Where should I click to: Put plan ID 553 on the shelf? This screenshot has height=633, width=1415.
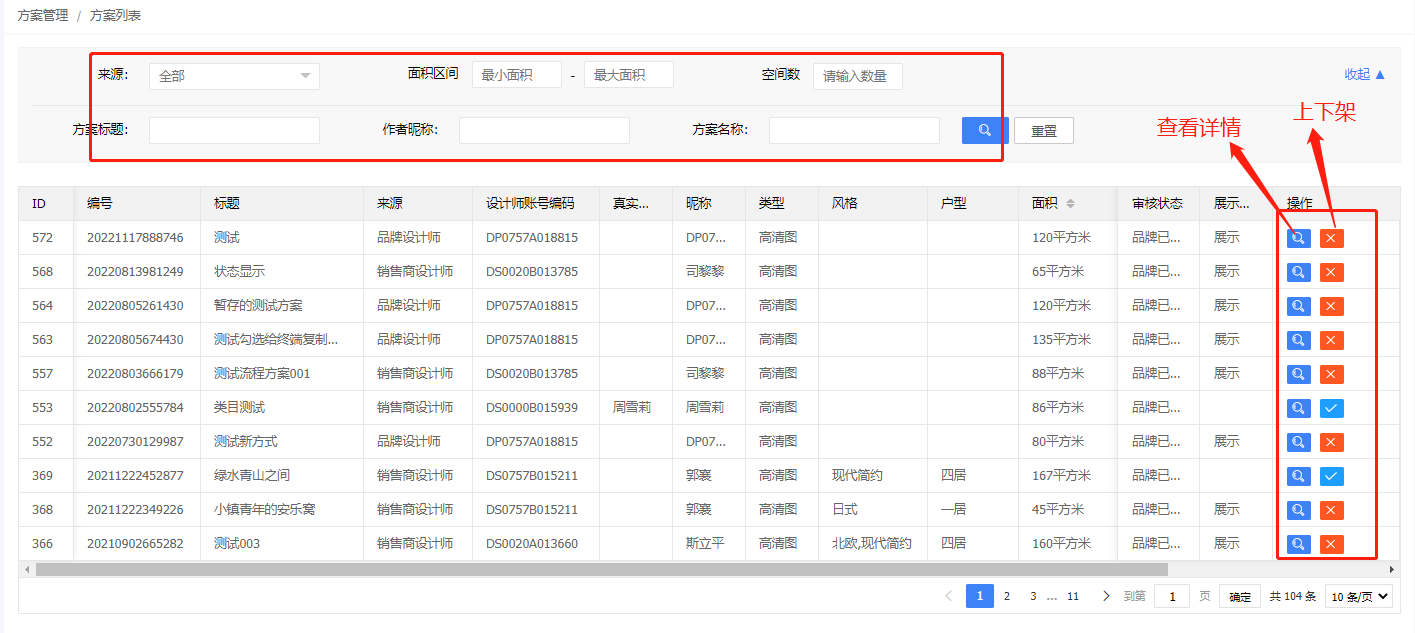(x=1331, y=408)
